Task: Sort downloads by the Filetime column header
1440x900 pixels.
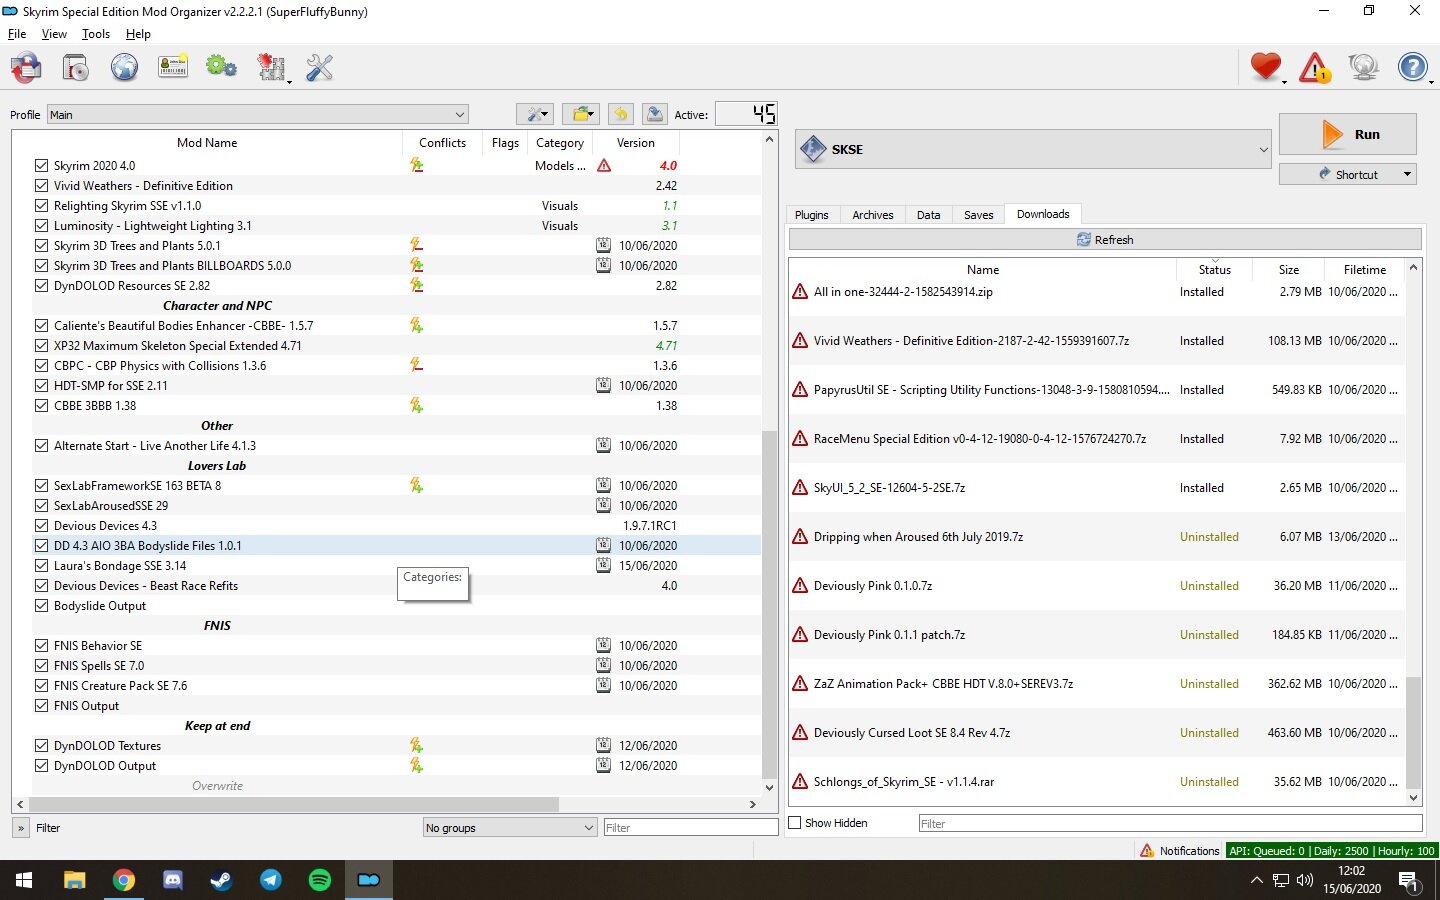Action: pos(1364,270)
